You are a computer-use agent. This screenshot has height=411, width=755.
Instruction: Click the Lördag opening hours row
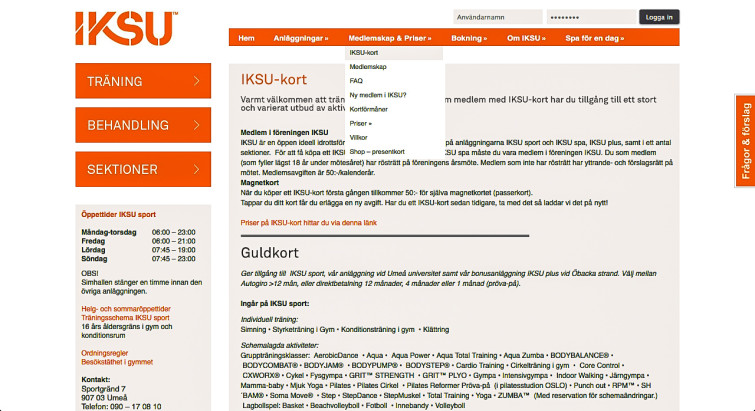coord(138,250)
